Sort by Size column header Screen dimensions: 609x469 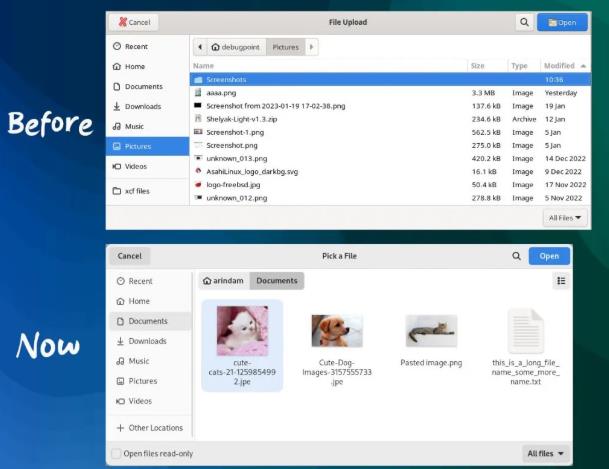[x=487, y=66]
